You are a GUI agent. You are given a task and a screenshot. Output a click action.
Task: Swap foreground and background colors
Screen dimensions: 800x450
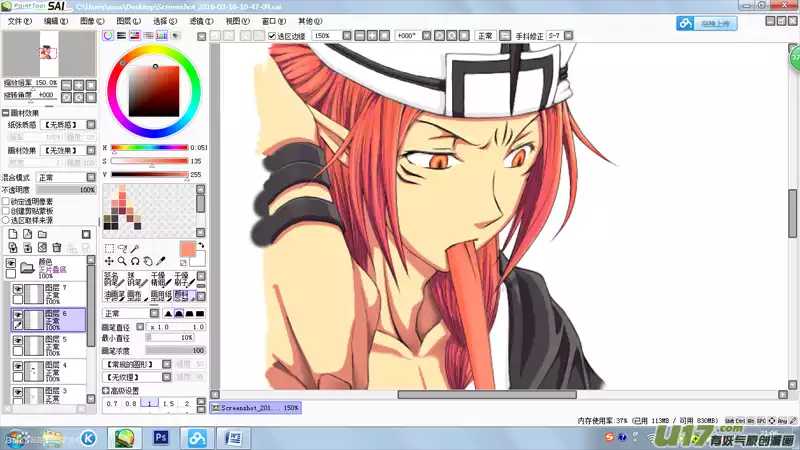coord(201,245)
